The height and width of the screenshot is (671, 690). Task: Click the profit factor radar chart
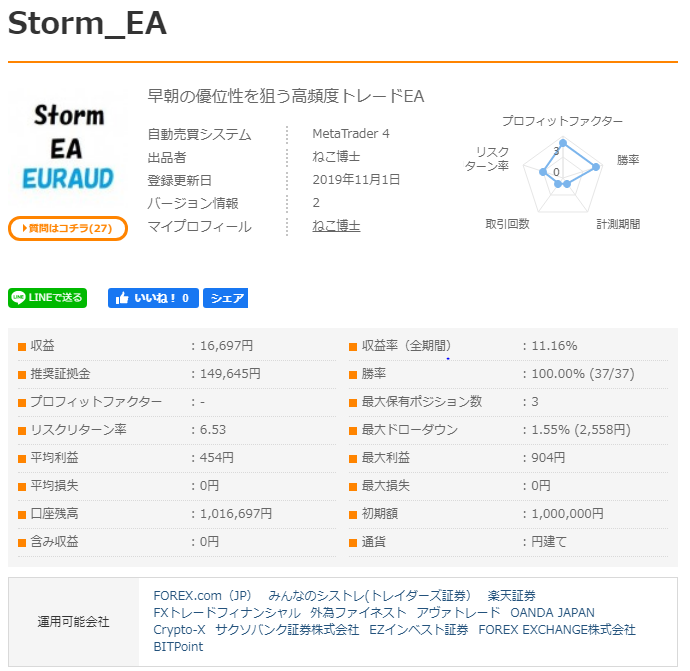[563, 172]
